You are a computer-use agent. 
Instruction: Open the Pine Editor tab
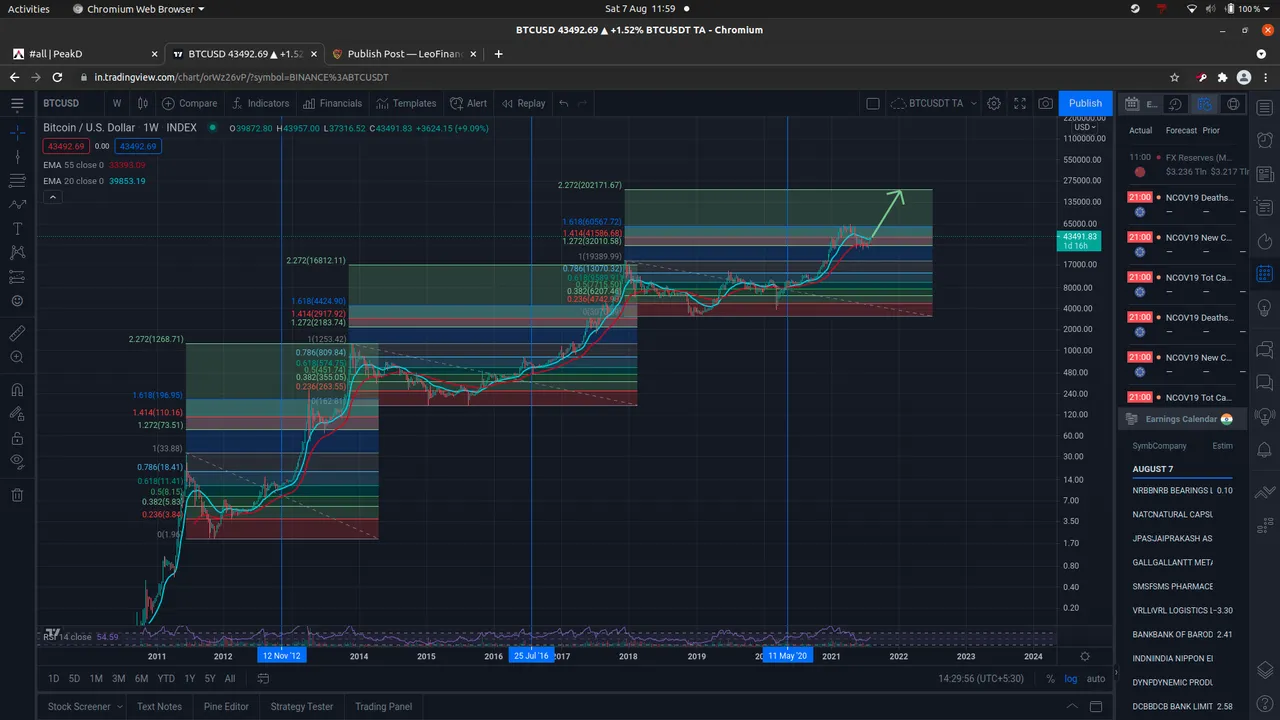pyautogui.click(x=226, y=706)
